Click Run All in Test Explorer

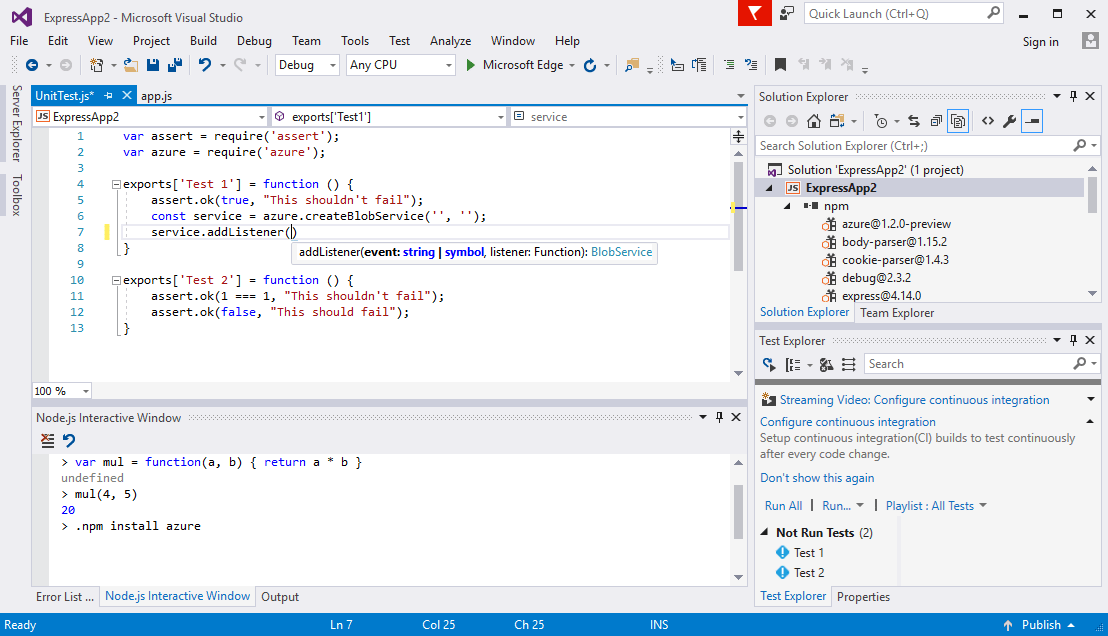(783, 505)
